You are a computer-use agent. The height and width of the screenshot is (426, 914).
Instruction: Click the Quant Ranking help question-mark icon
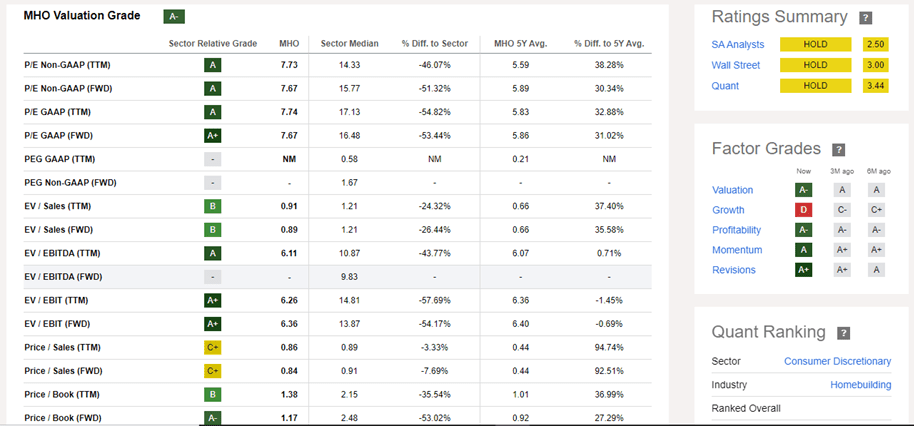[844, 333]
